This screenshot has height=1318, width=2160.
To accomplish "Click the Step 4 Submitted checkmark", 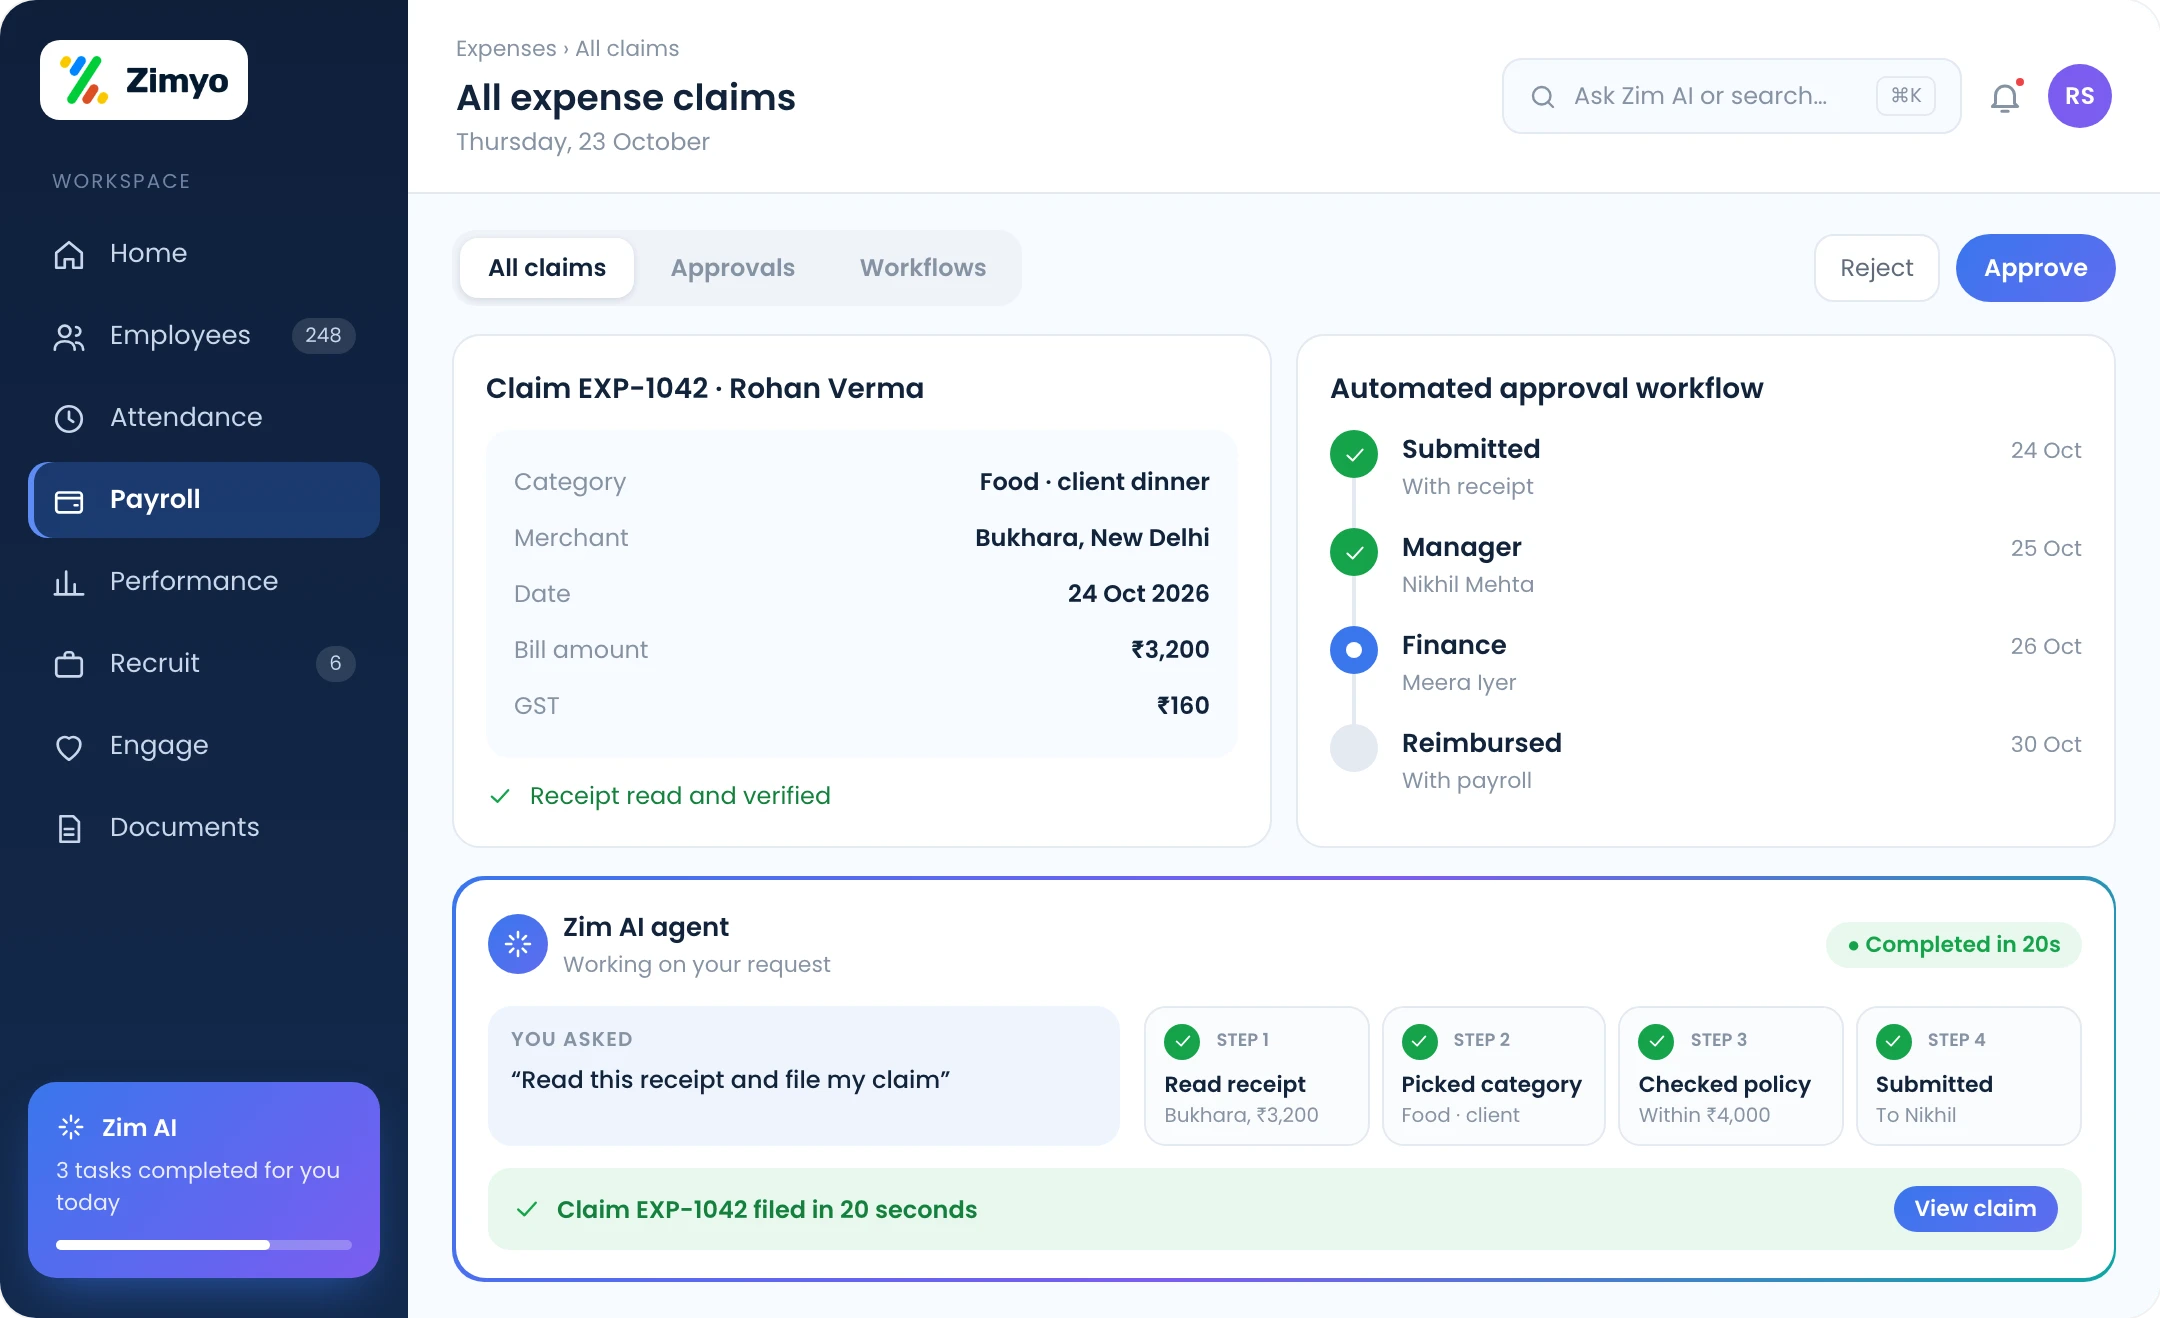I will (1894, 1041).
